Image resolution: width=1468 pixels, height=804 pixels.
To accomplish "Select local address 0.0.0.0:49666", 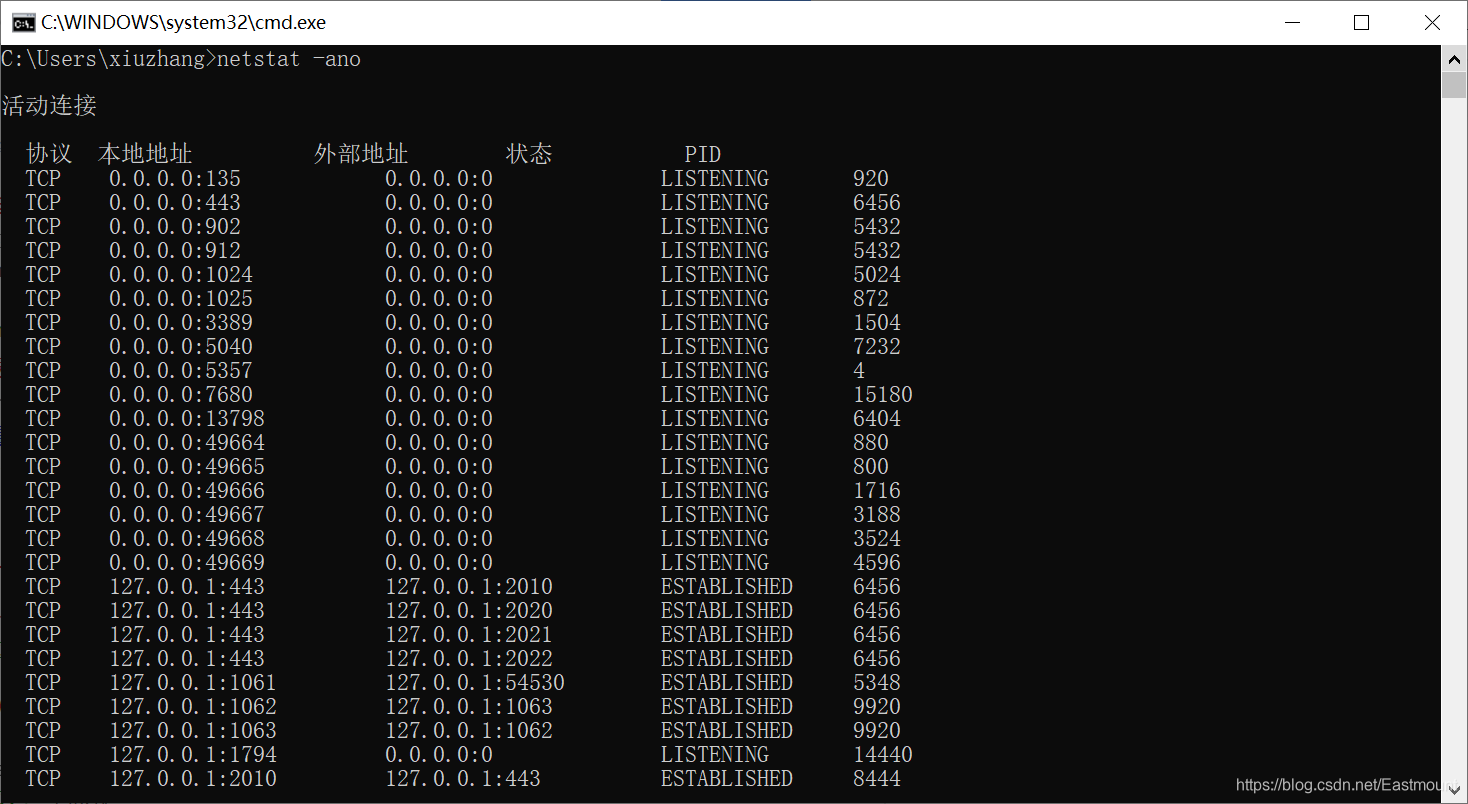I will tap(187, 491).
